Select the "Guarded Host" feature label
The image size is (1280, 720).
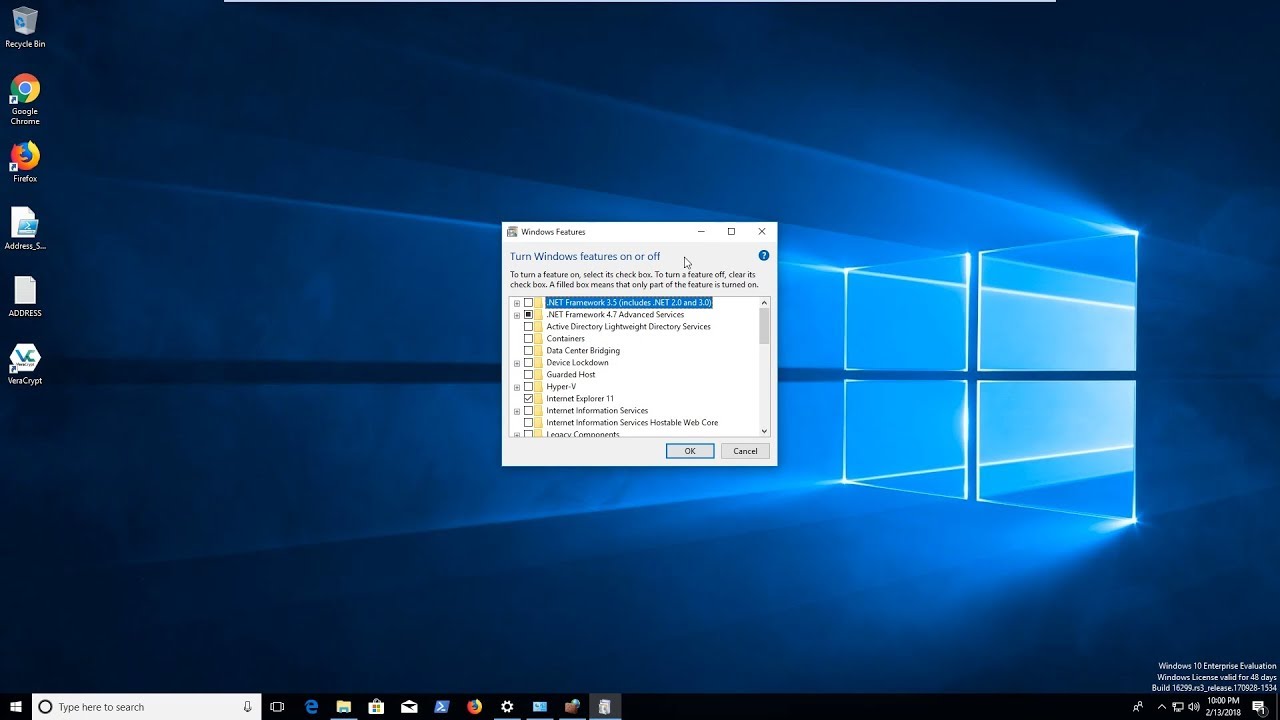tap(571, 375)
